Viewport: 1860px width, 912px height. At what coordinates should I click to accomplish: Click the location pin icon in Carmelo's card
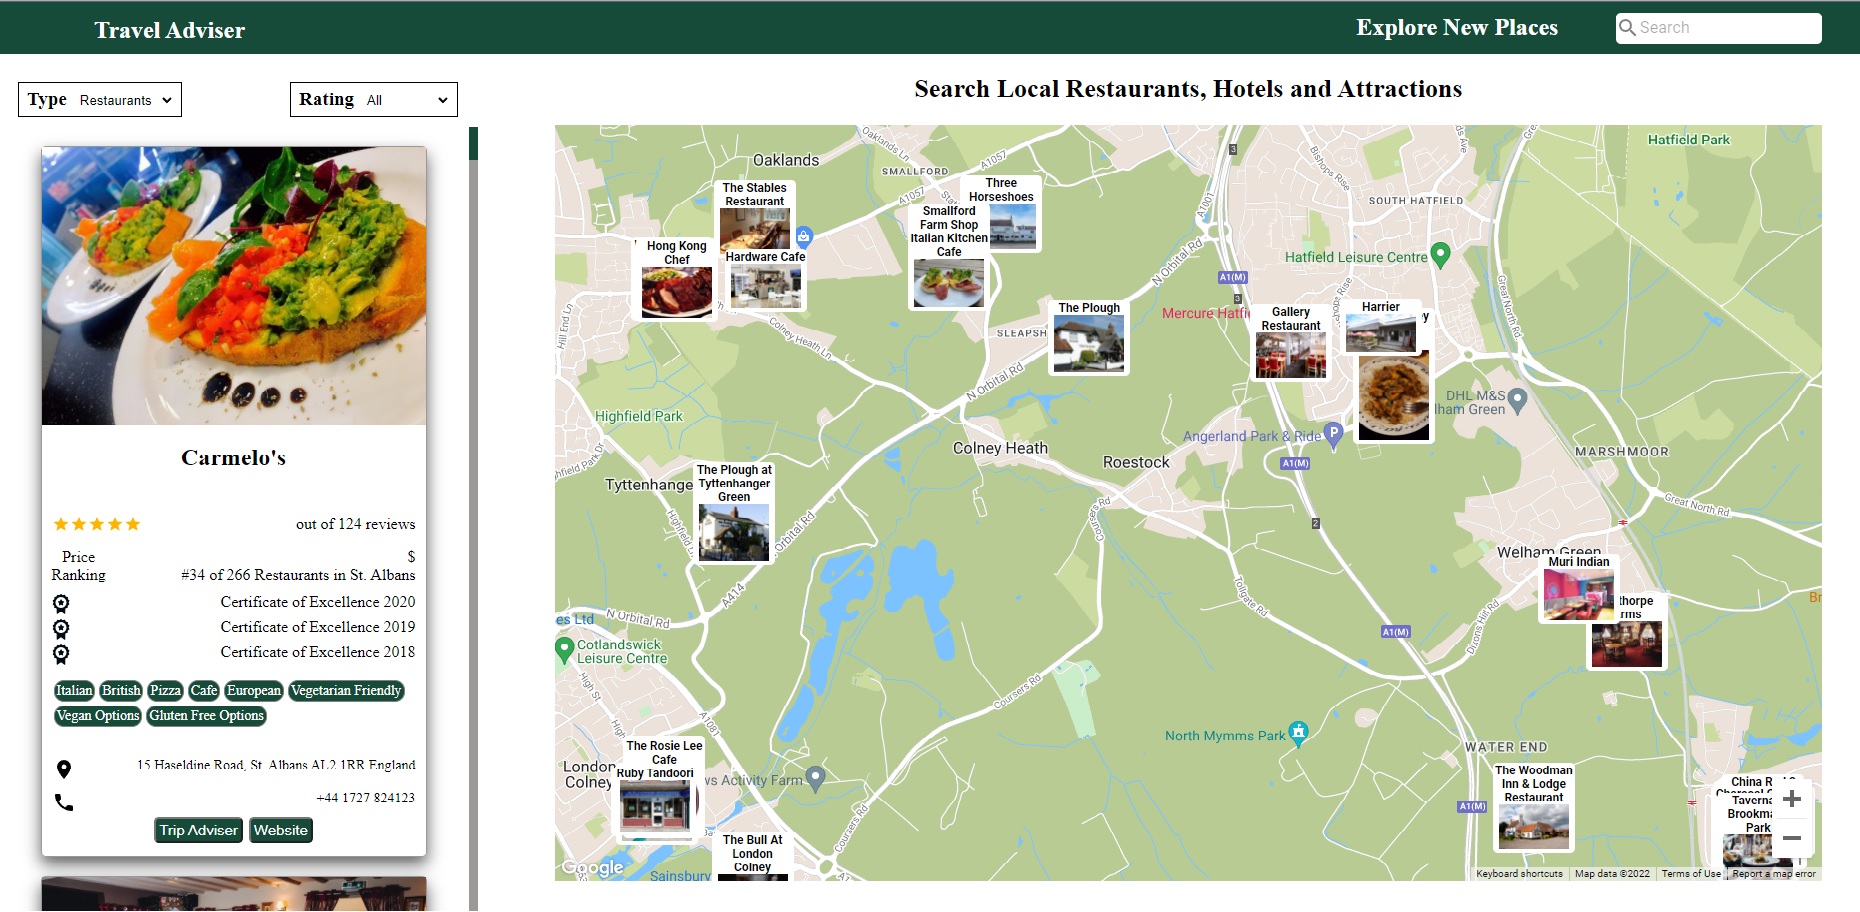pos(64,769)
